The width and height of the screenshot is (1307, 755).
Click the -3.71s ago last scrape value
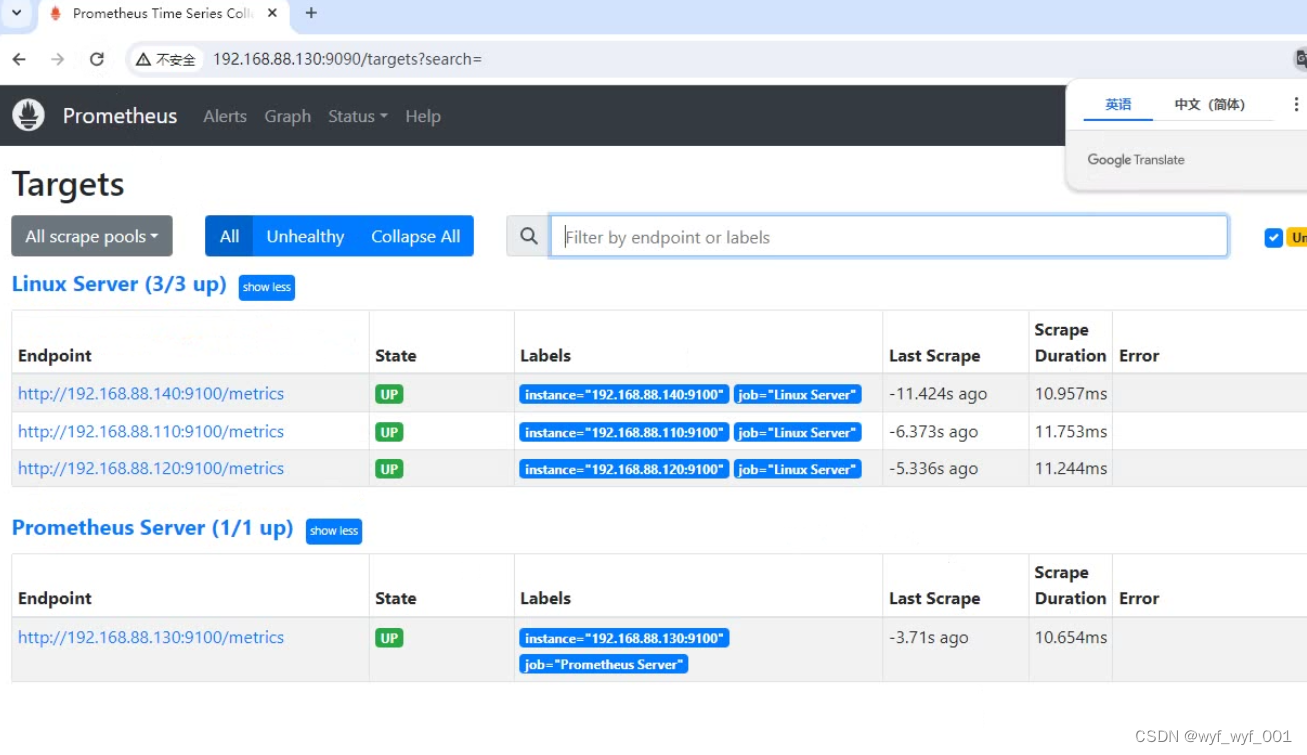[x=929, y=637]
